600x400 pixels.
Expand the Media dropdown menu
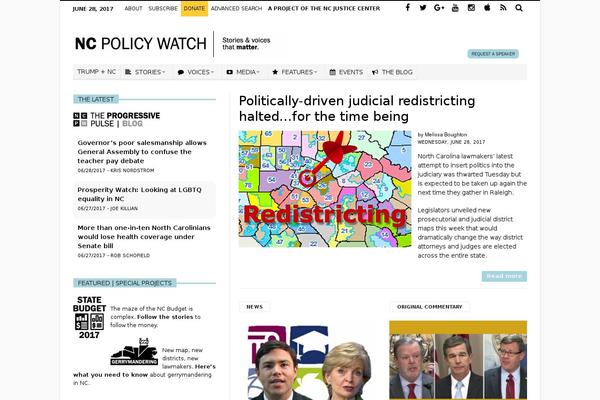[x=243, y=72]
